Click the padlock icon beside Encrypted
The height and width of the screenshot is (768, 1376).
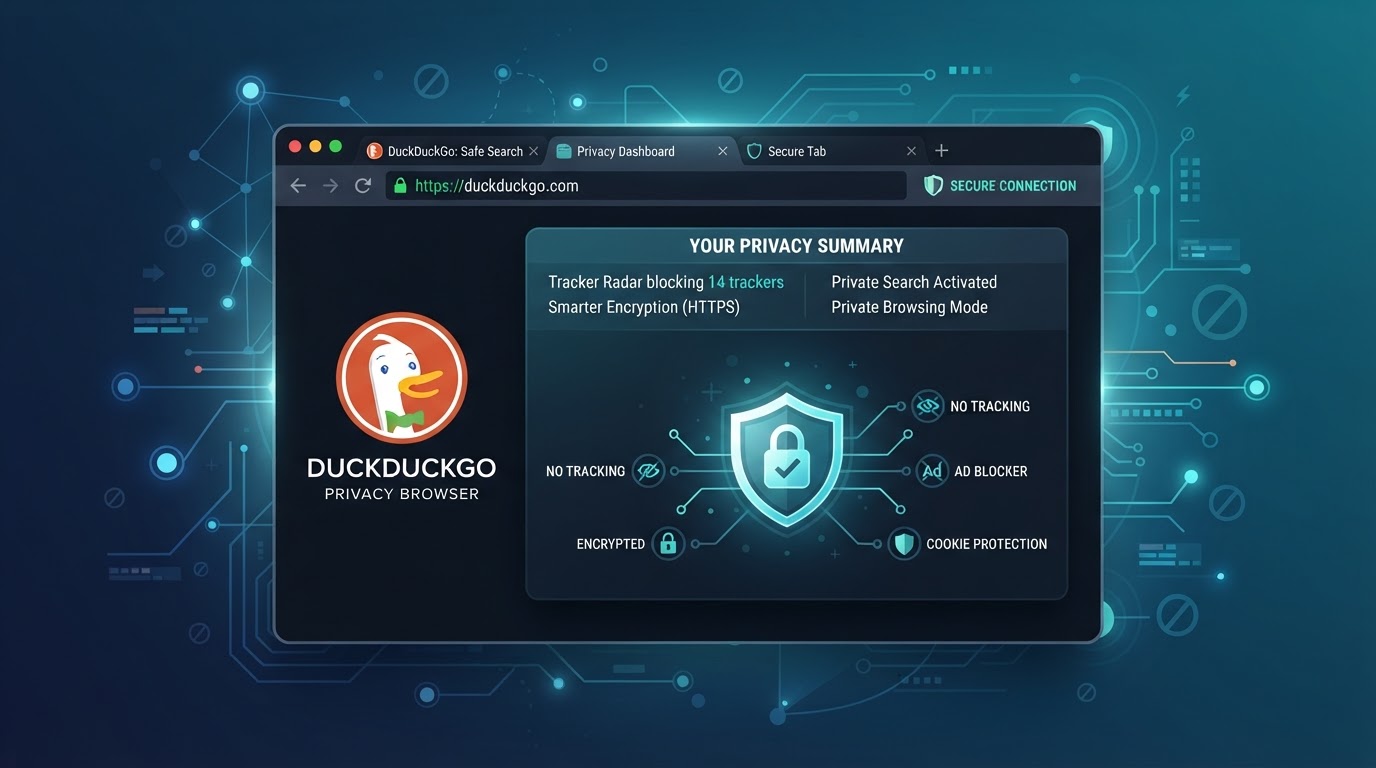pos(668,544)
